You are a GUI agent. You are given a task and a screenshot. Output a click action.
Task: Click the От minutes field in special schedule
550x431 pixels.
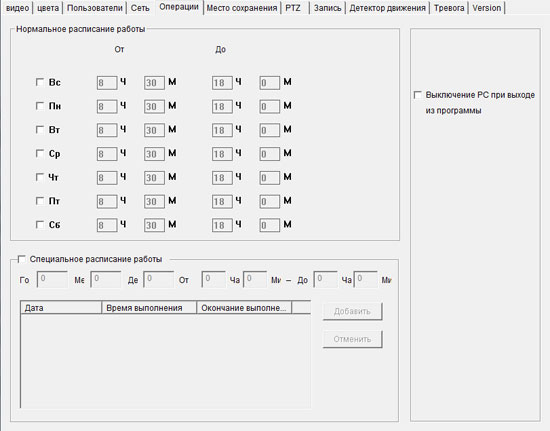[x=255, y=280]
